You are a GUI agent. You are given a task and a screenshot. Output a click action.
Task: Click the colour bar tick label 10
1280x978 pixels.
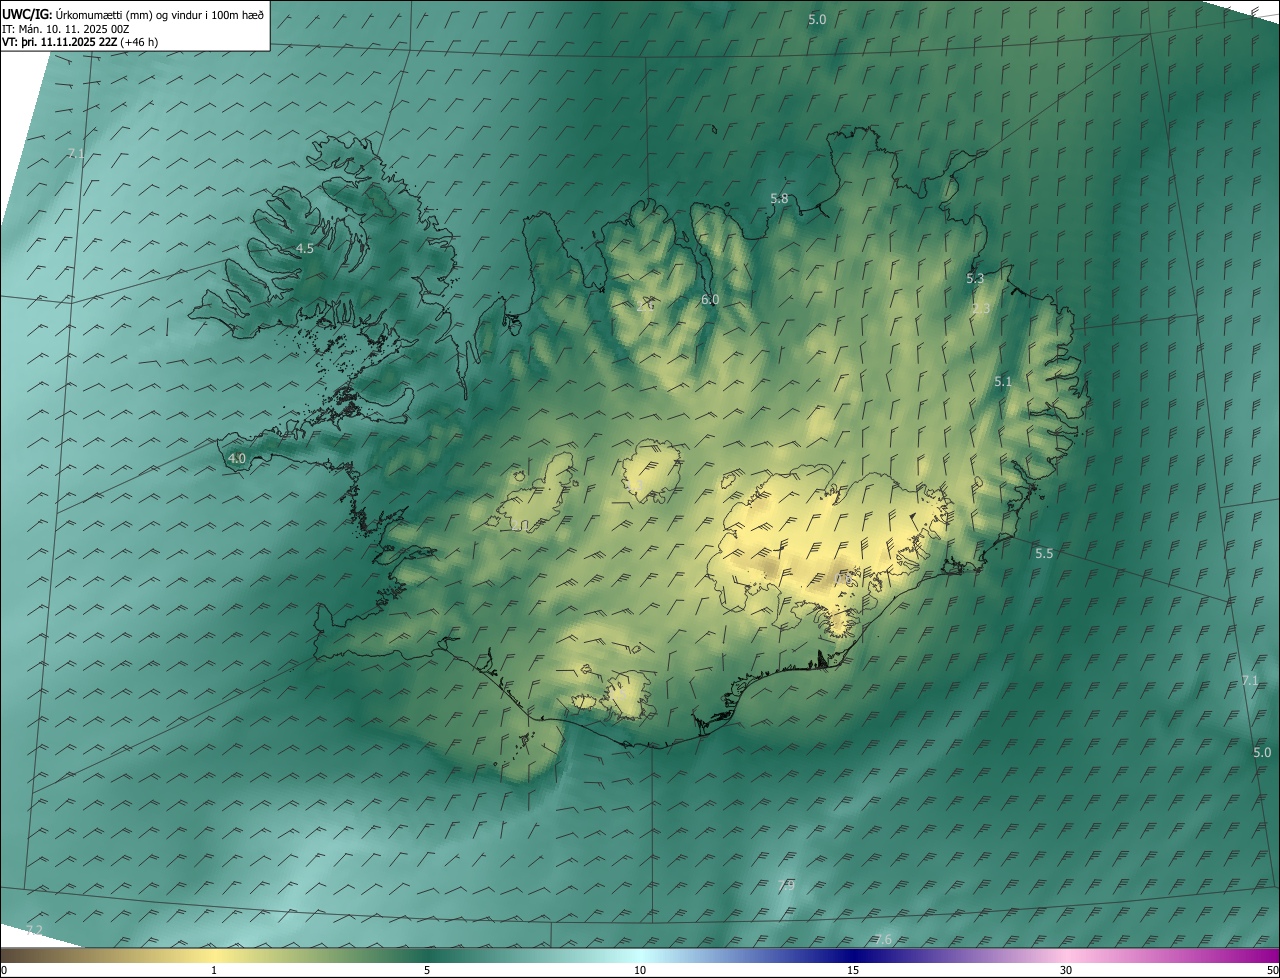point(640,970)
